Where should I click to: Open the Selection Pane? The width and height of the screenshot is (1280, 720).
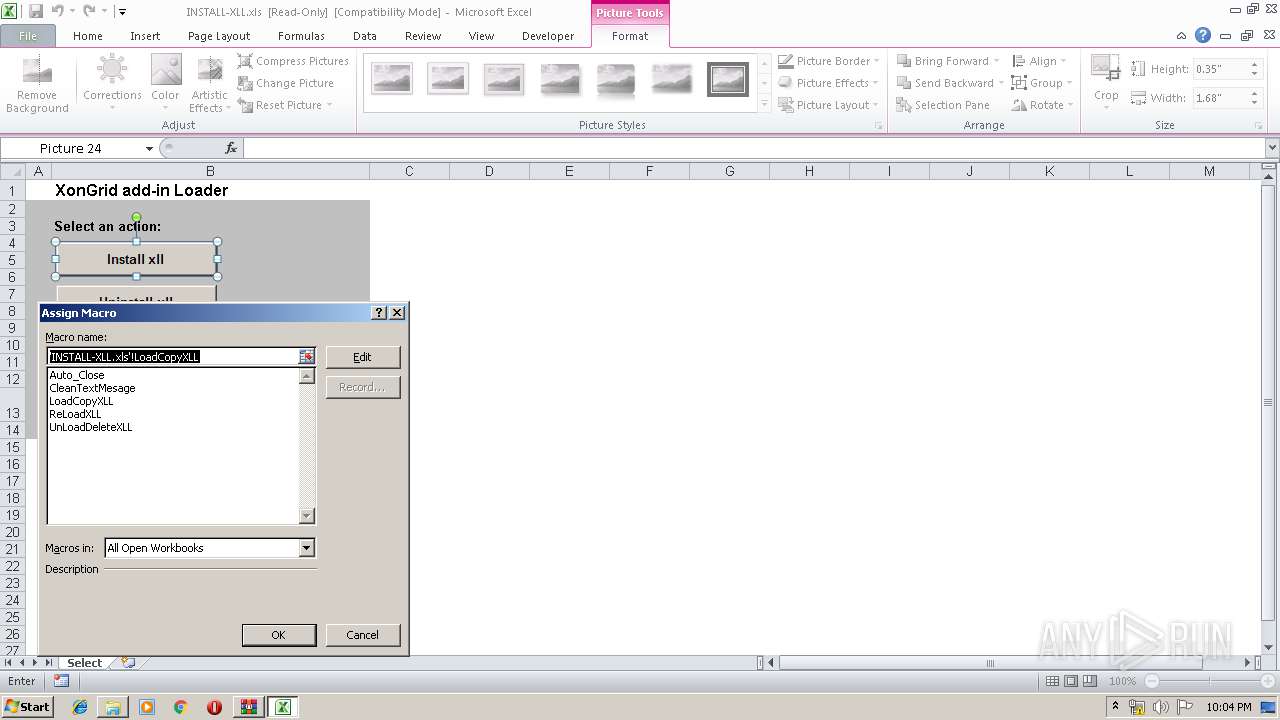pyautogui.click(x=943, y=105)
